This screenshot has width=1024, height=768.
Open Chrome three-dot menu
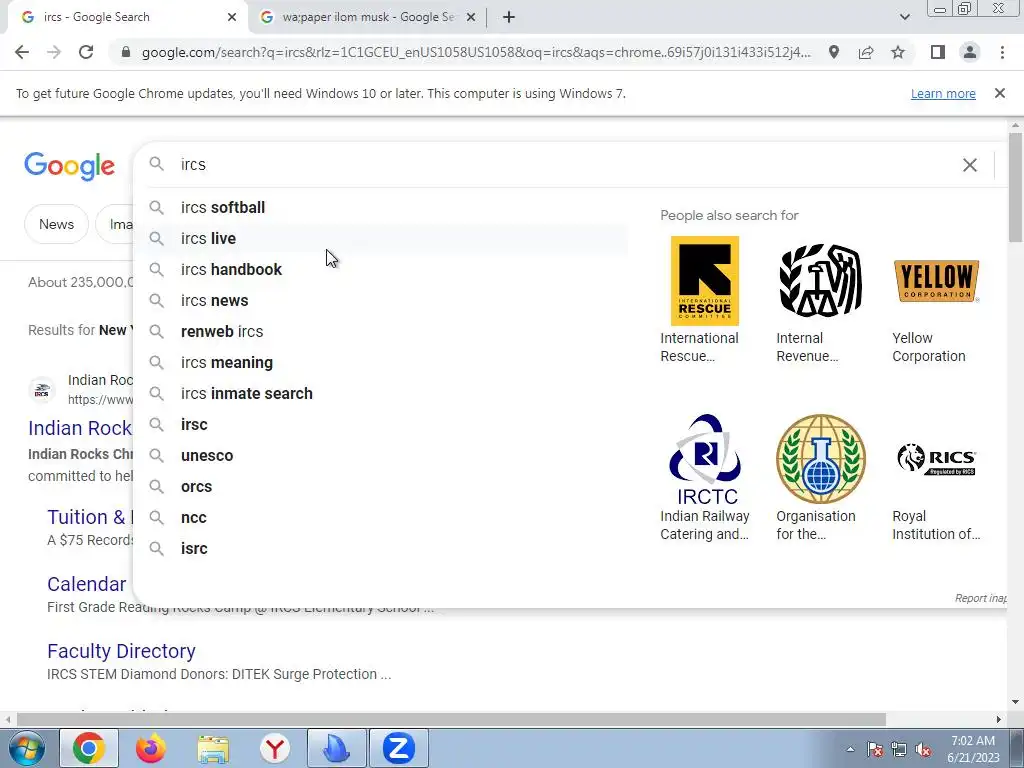coord(1002,52)
